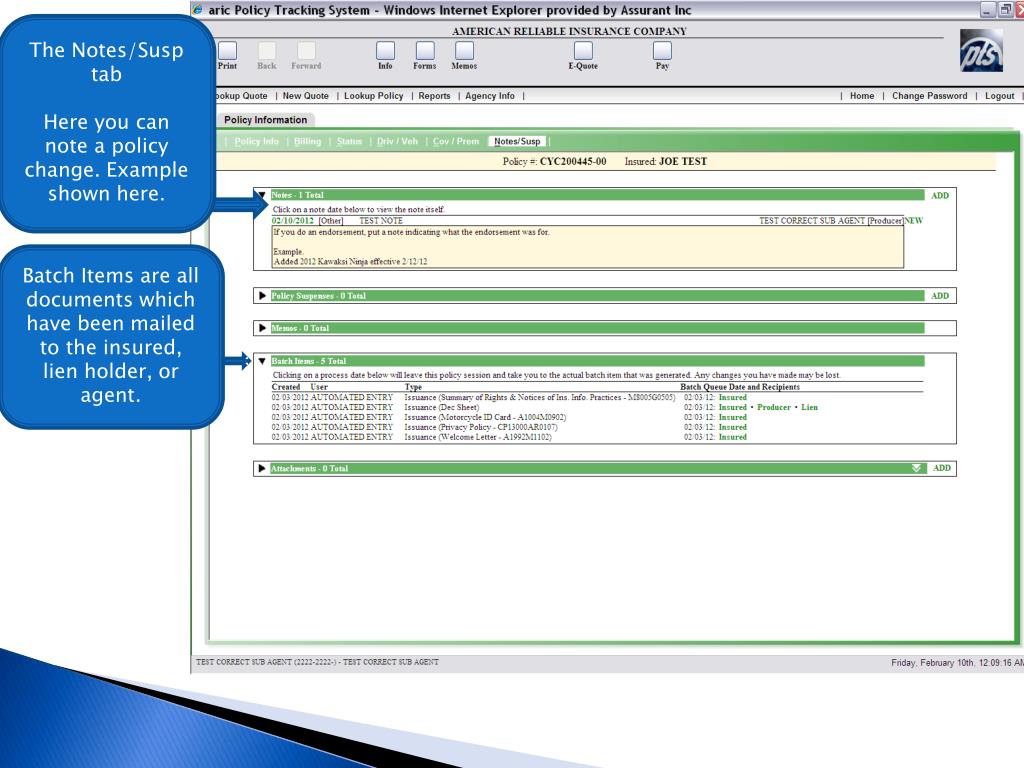Screen dimensions: 1024x768
Task: Click Logout in the top menu
Action: point(999,96)
